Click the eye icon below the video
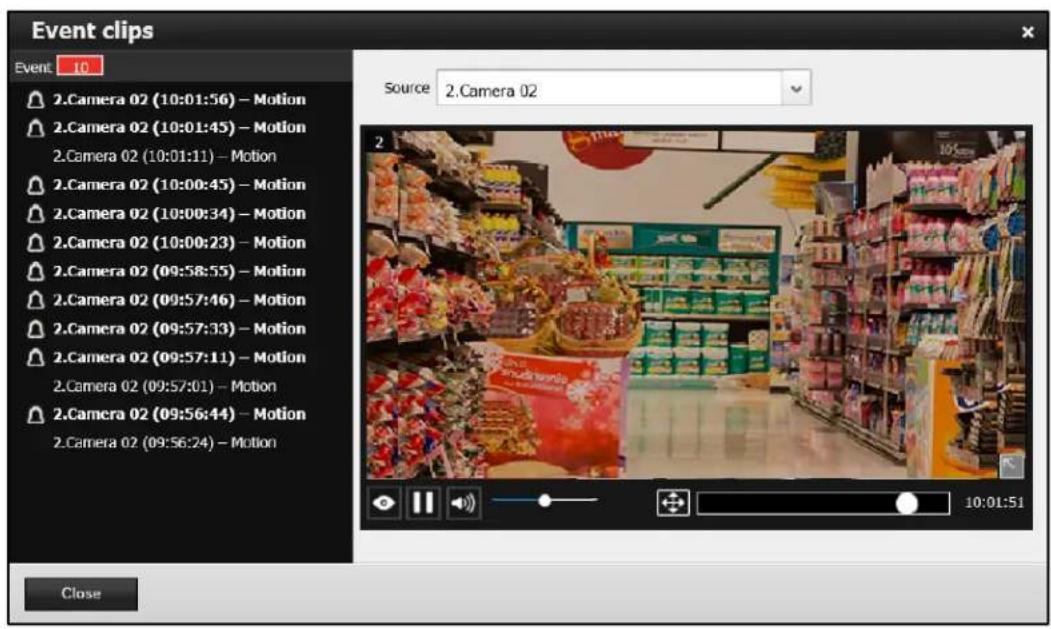1051x629 pixels. [383, 502]
